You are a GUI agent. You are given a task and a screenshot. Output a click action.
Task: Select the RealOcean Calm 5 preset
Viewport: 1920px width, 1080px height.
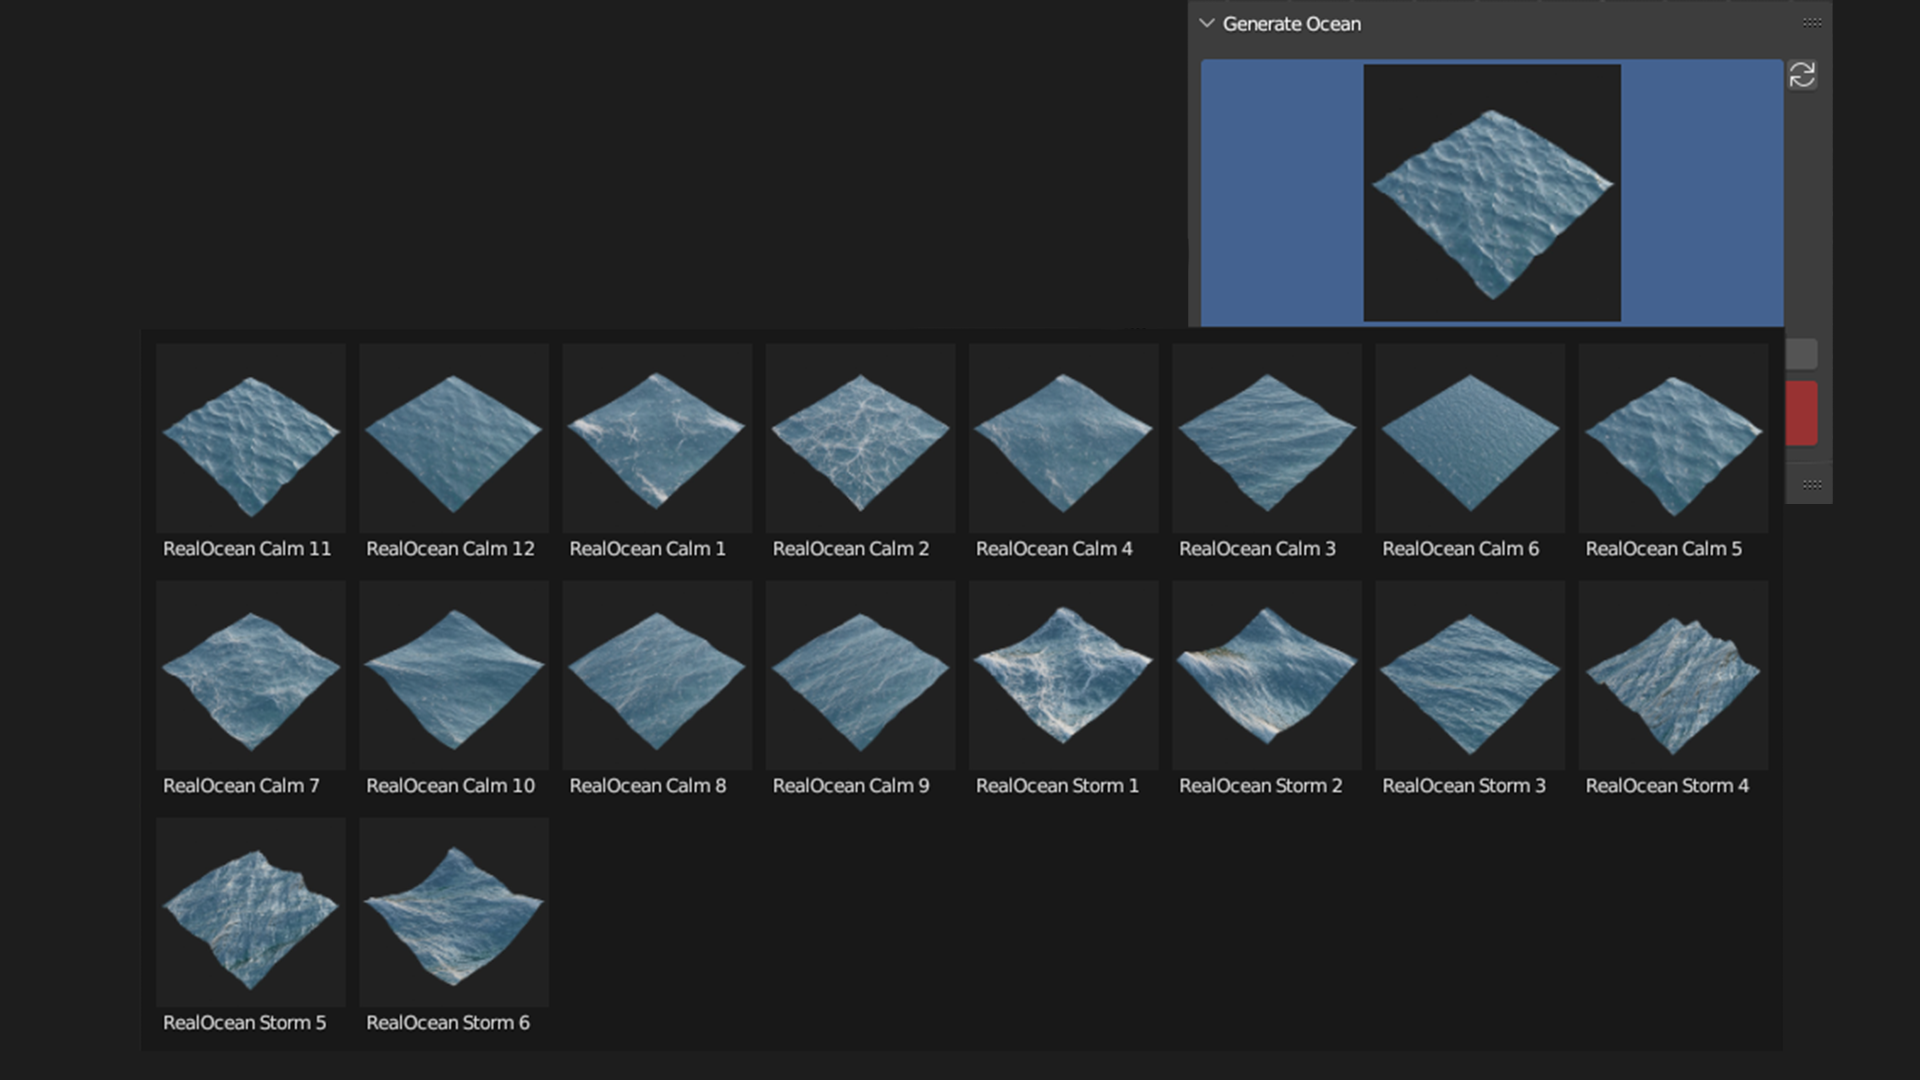coord(1673,438)
